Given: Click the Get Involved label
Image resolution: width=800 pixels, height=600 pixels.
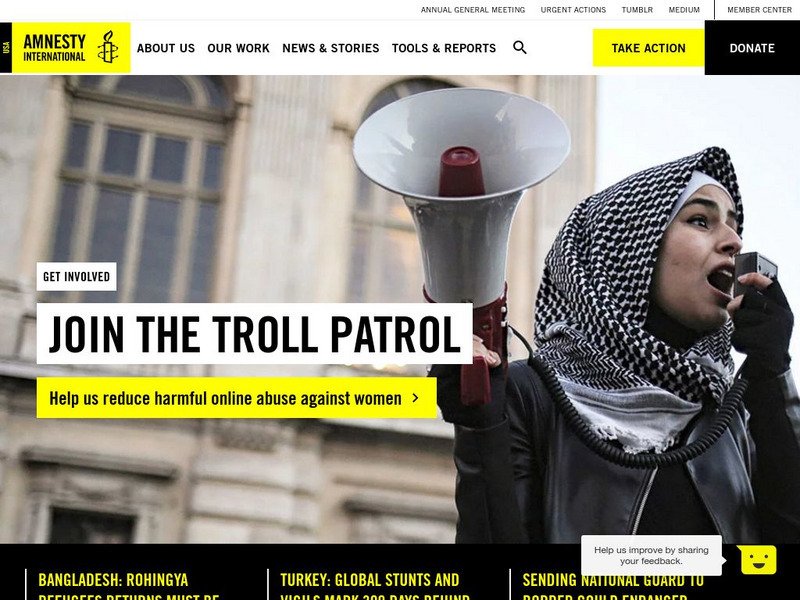Looking at the screenshot, I should [x=77, y=277].
